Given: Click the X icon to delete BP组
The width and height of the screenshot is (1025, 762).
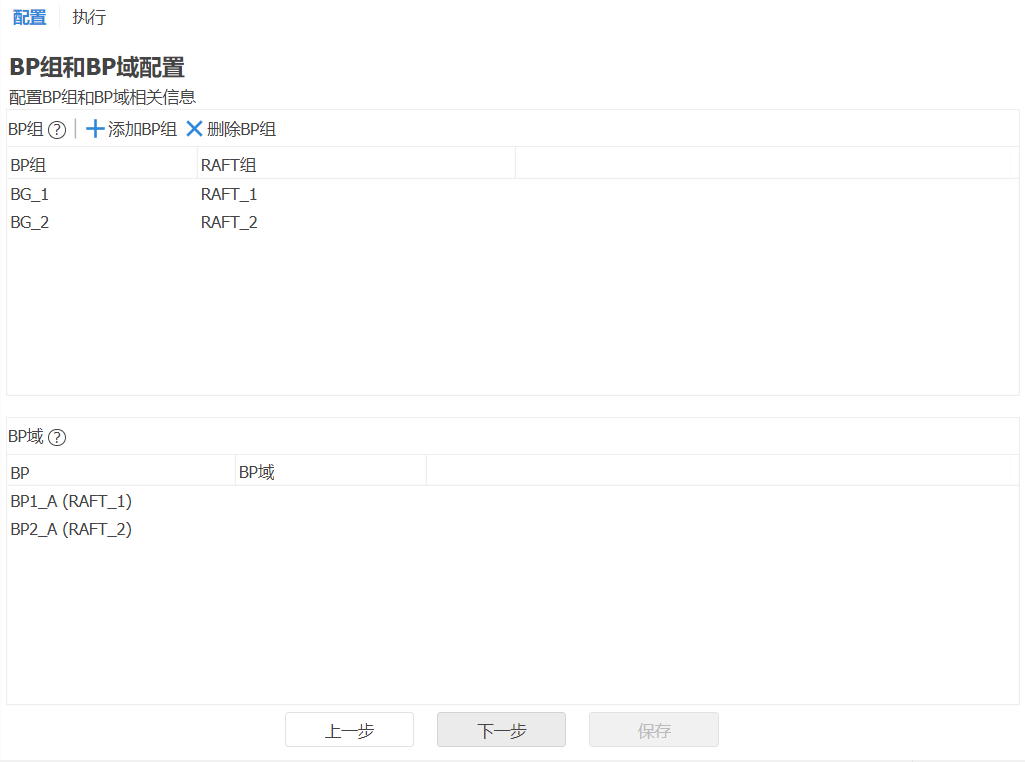Looking at the screenshot, I should 194,129.
